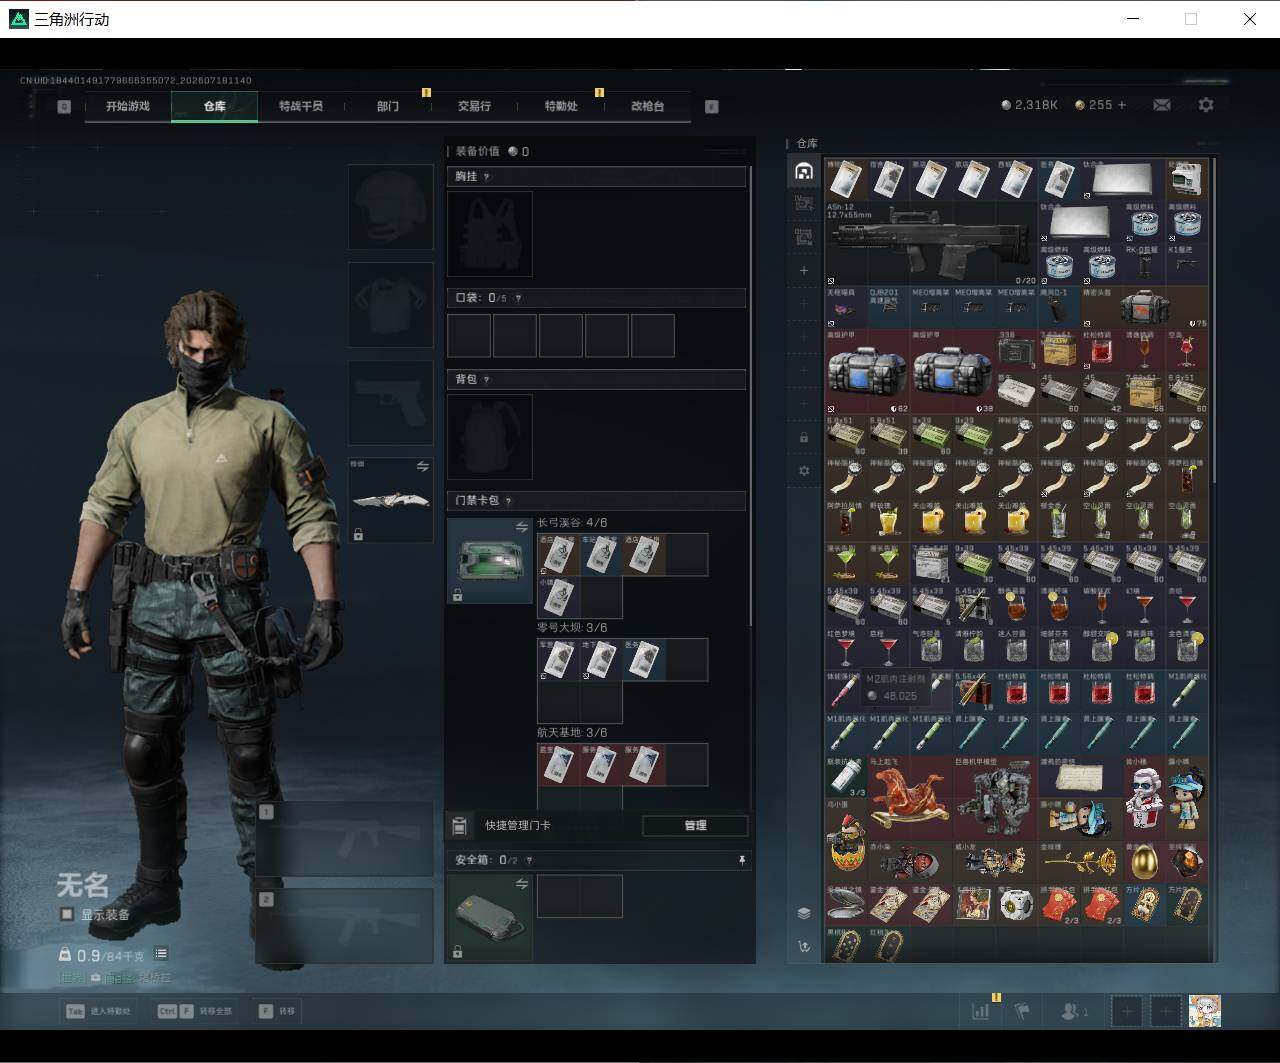
Task: Select the 巨兽机甲模型 mech model
Action: pyautogui.click(x=995, y=797)
